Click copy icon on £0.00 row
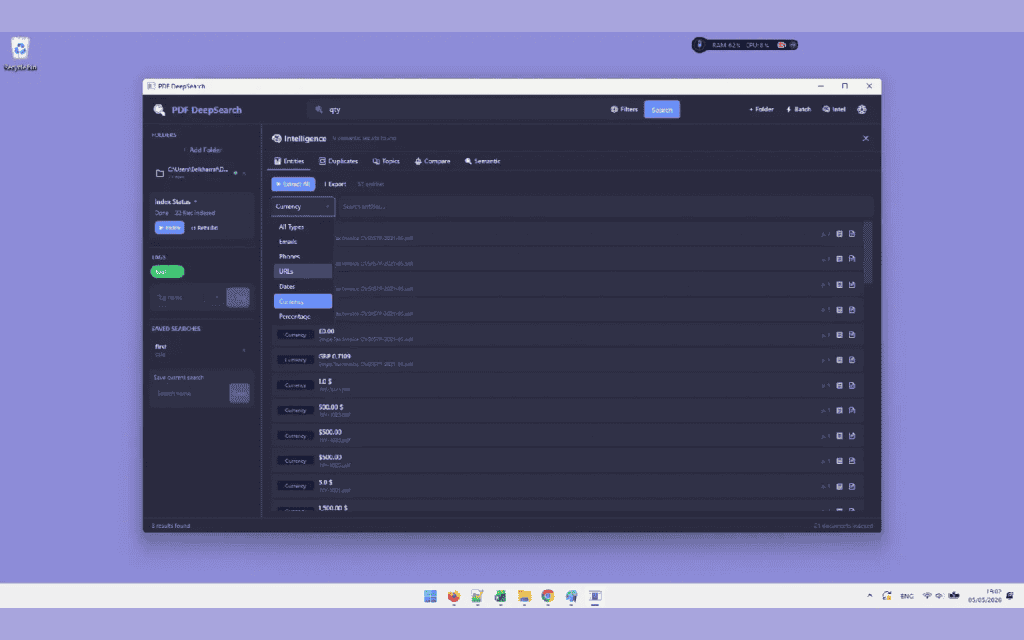The image size is (1024, 640). click(839, 335)
